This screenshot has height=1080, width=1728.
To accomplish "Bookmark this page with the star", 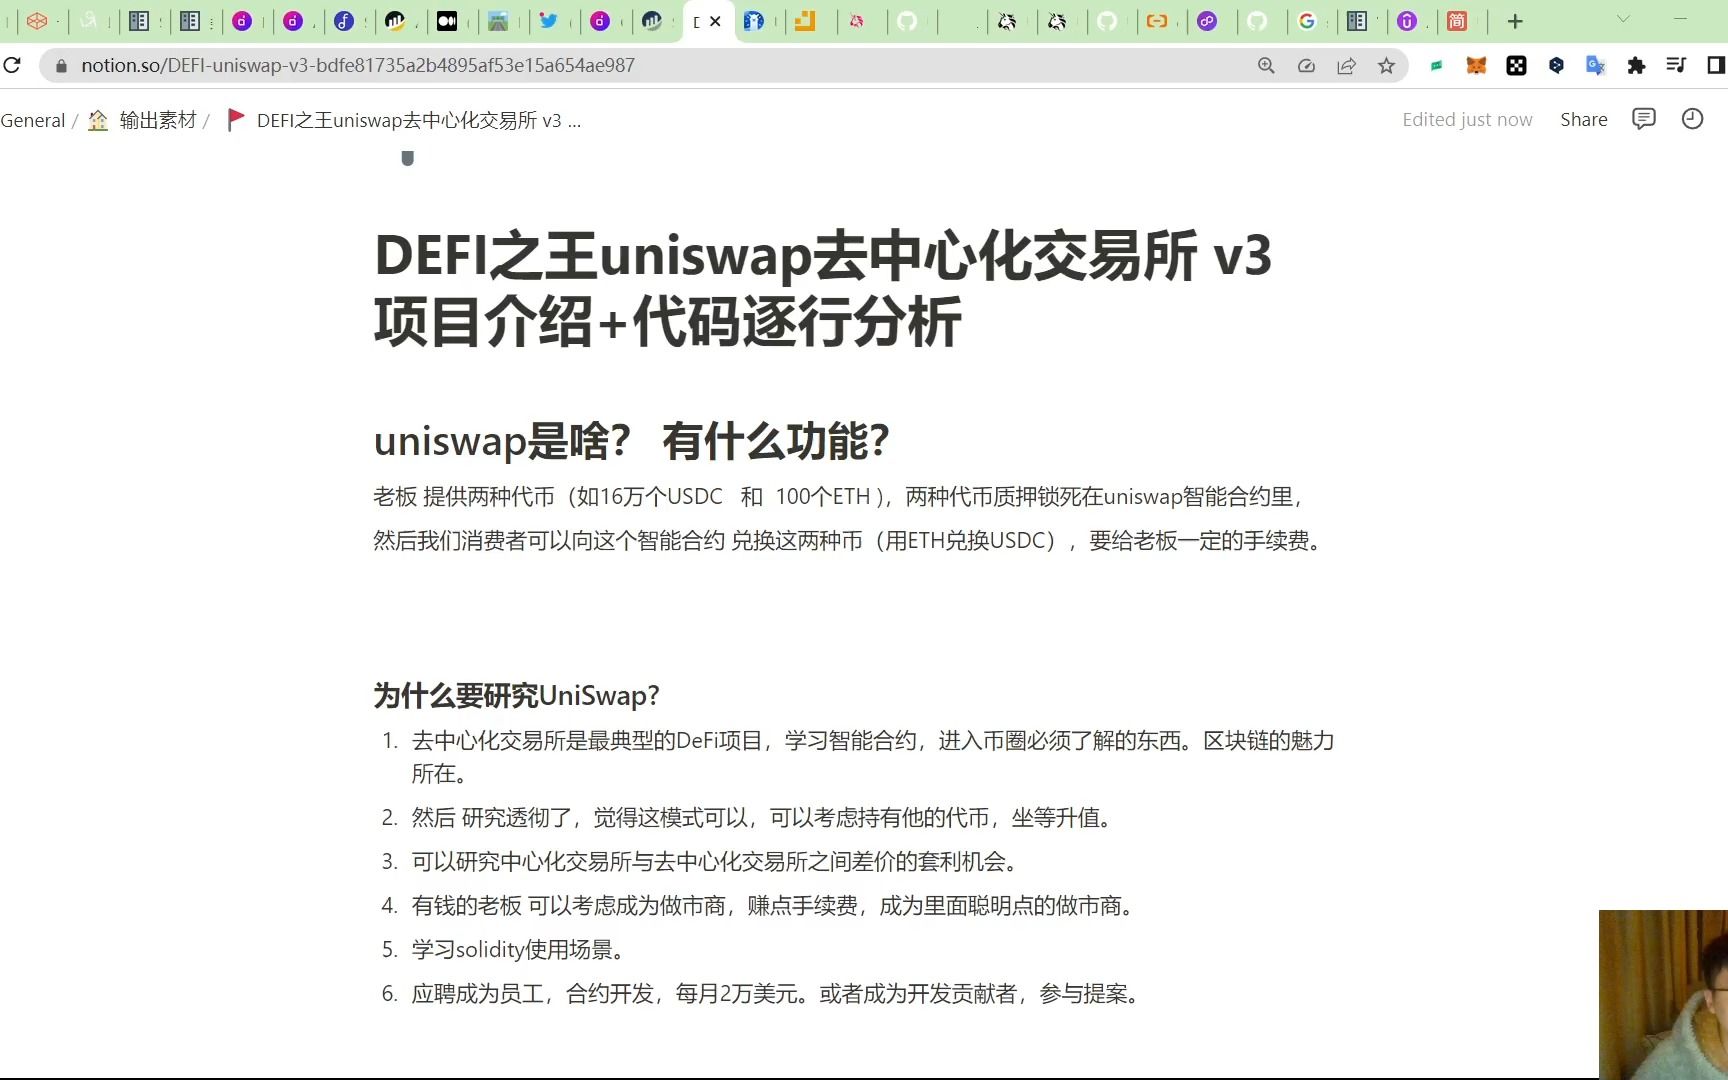I will [1386, 65].
